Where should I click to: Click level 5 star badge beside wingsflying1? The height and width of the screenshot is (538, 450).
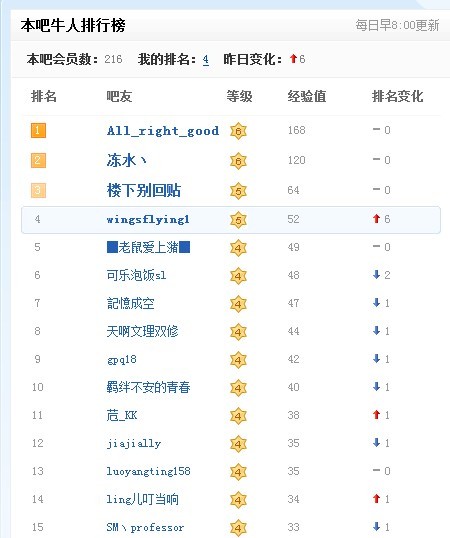238,220
